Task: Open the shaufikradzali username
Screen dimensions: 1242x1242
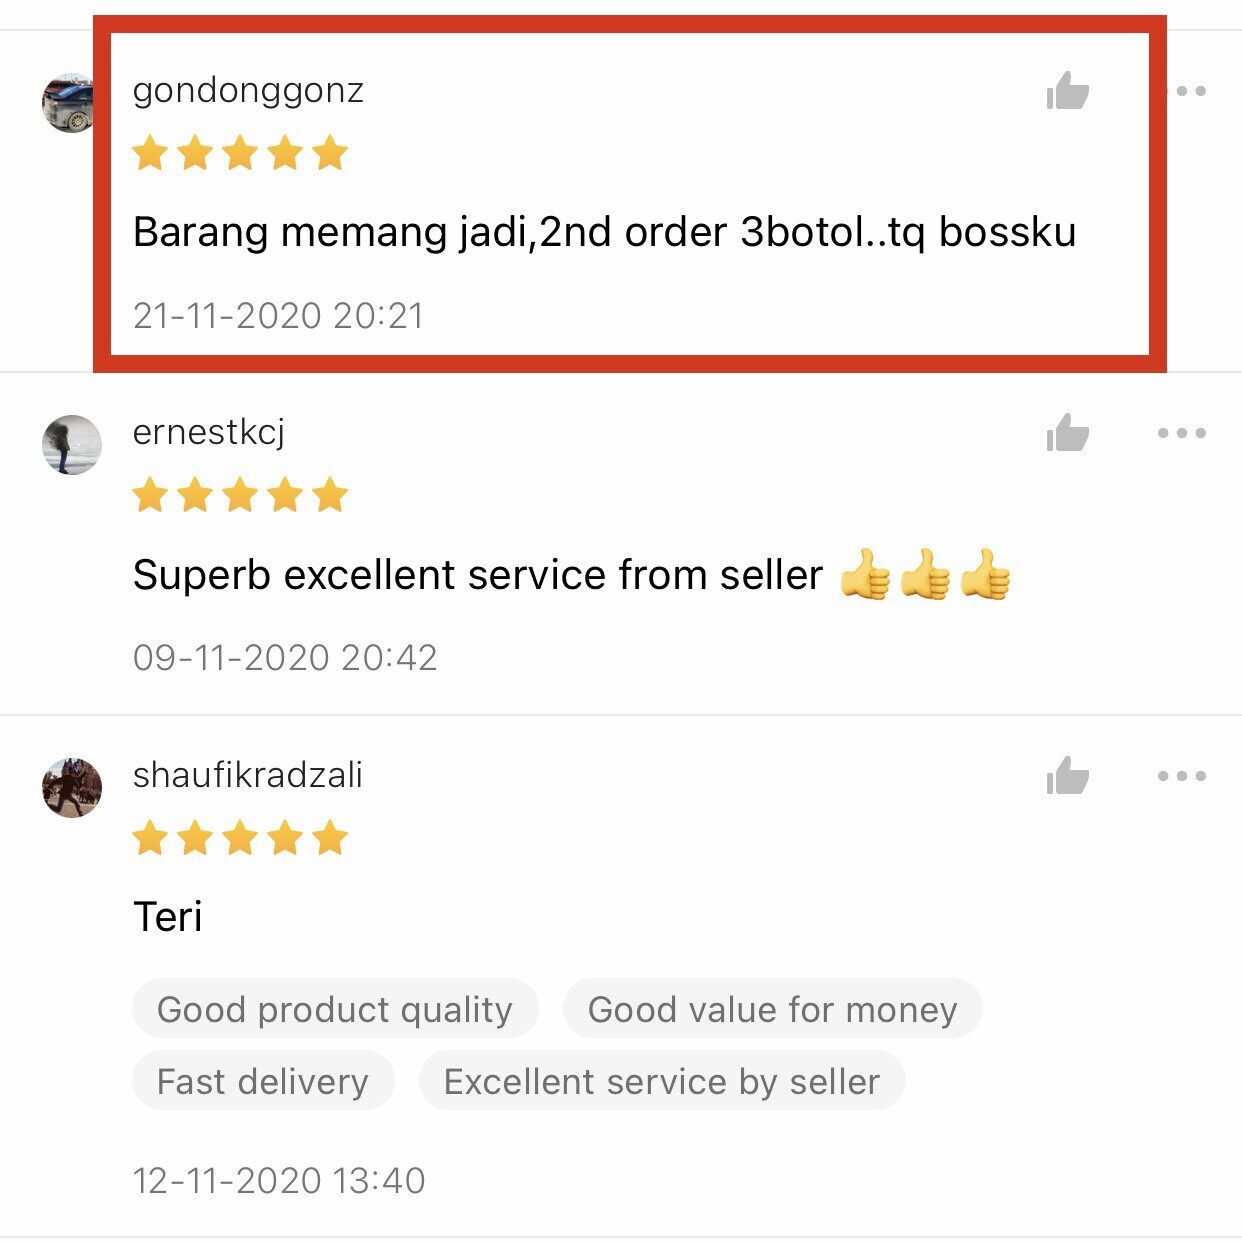Action: tap(248, 775)
